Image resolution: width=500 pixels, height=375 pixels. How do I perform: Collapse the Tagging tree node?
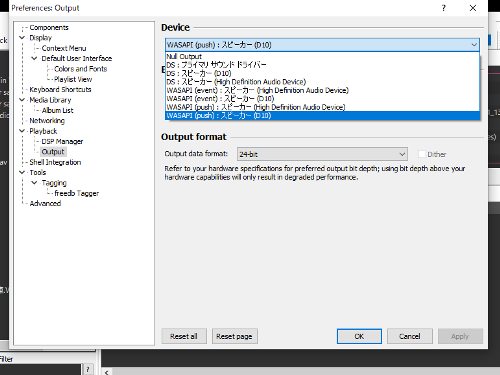point(34,183)
